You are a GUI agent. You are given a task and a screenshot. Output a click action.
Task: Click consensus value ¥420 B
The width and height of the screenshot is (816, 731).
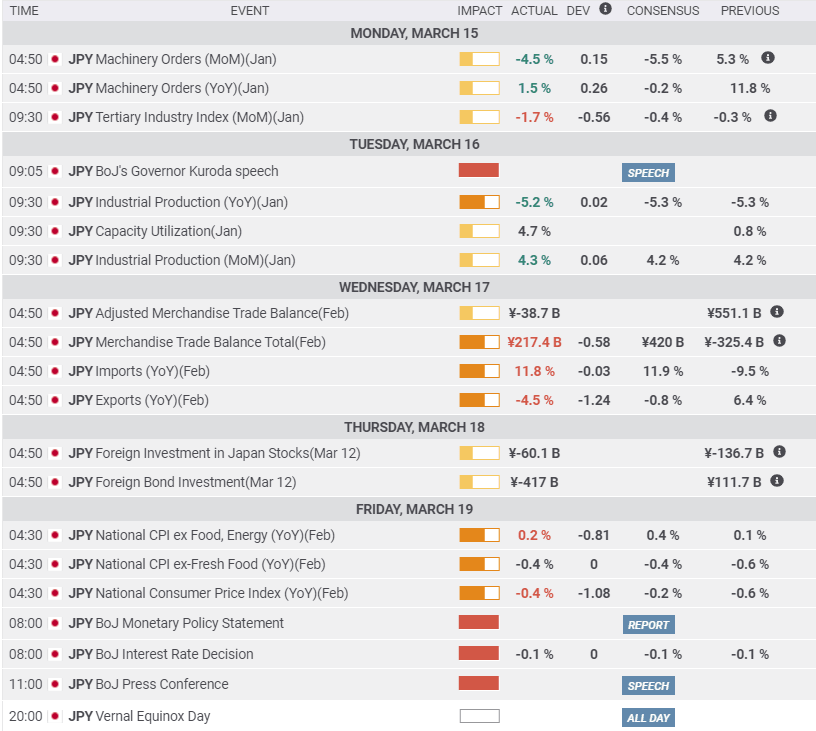point(662,342)
